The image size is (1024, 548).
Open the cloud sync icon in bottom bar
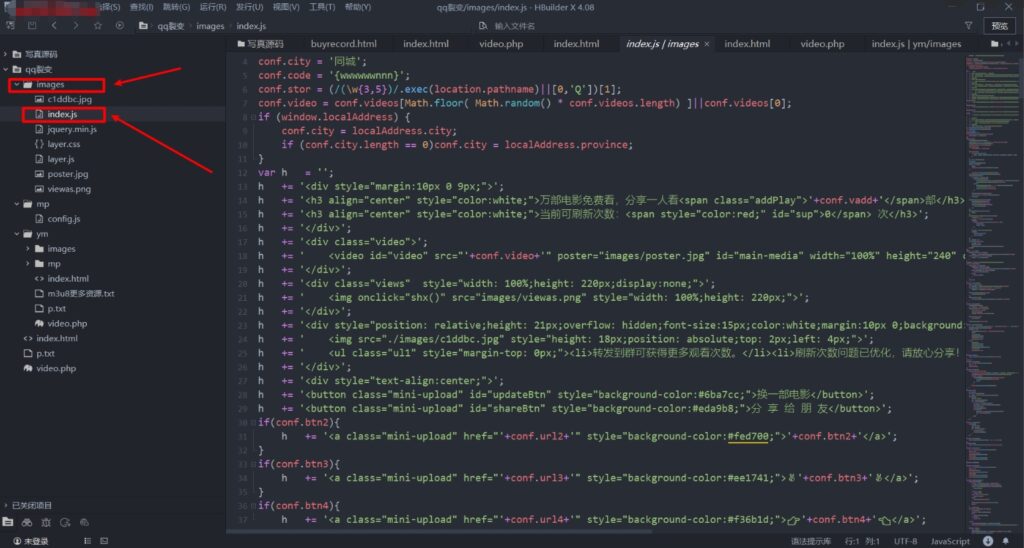[x=84, y=522]
